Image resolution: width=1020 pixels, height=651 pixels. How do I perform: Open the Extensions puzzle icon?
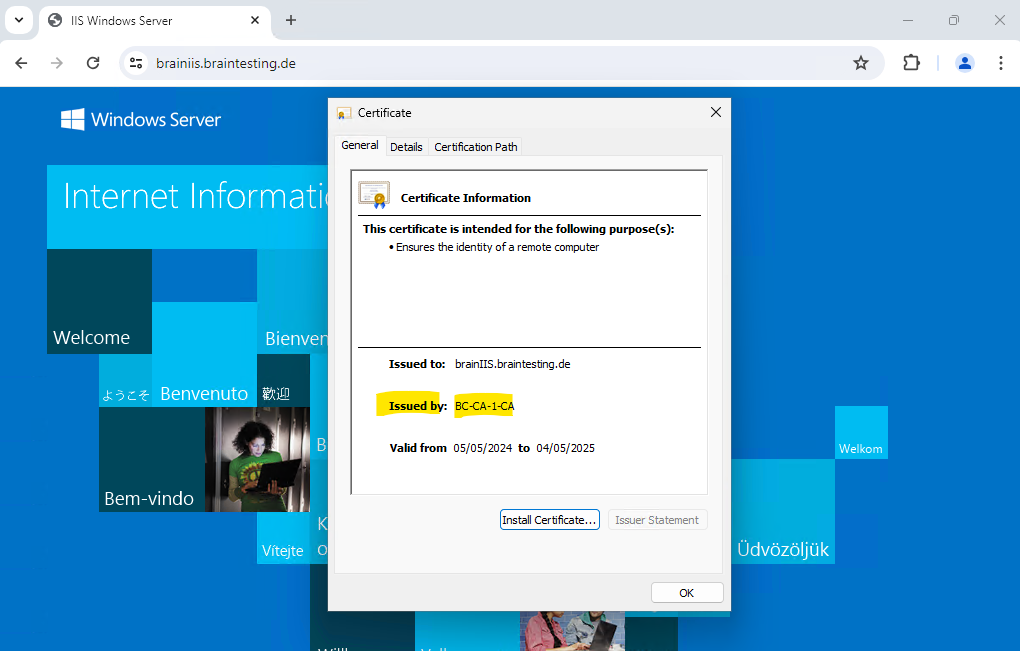pos(911,63)
